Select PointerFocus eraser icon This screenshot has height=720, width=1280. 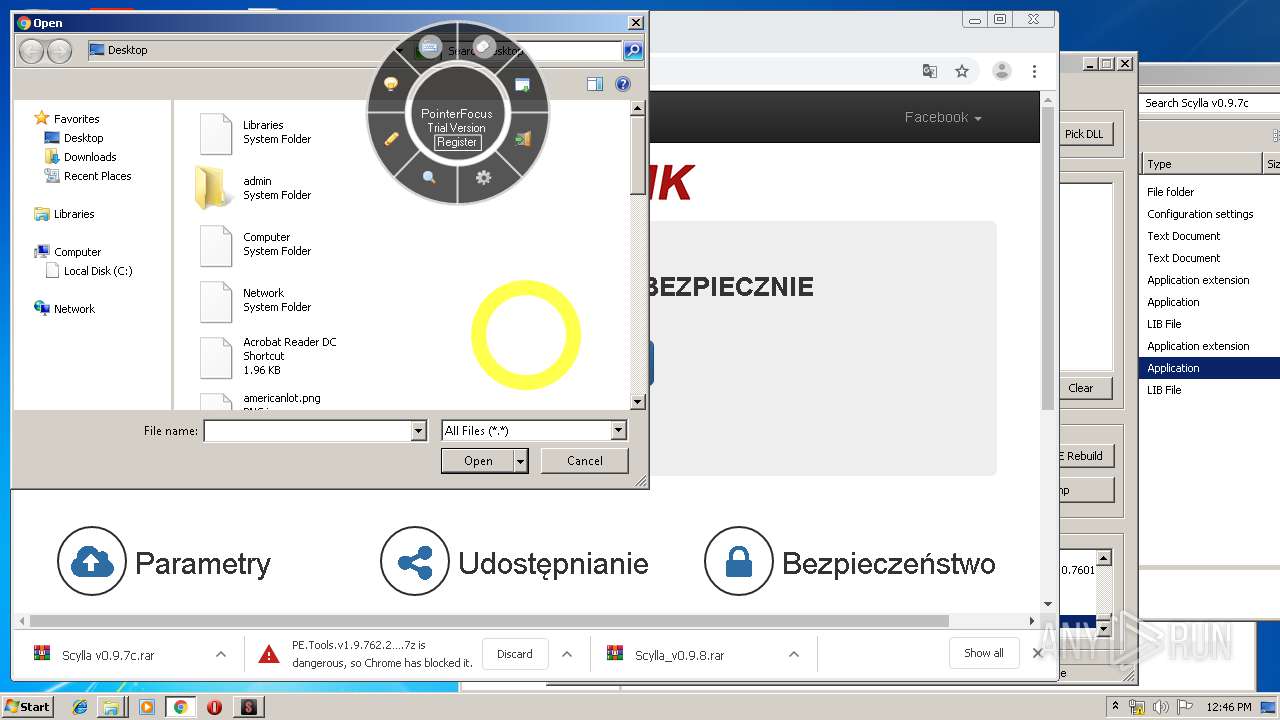click(x=484, y=47)
